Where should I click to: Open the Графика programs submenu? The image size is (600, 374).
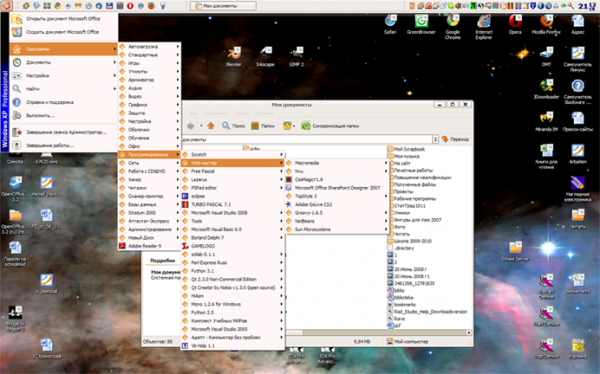point(149,105)
